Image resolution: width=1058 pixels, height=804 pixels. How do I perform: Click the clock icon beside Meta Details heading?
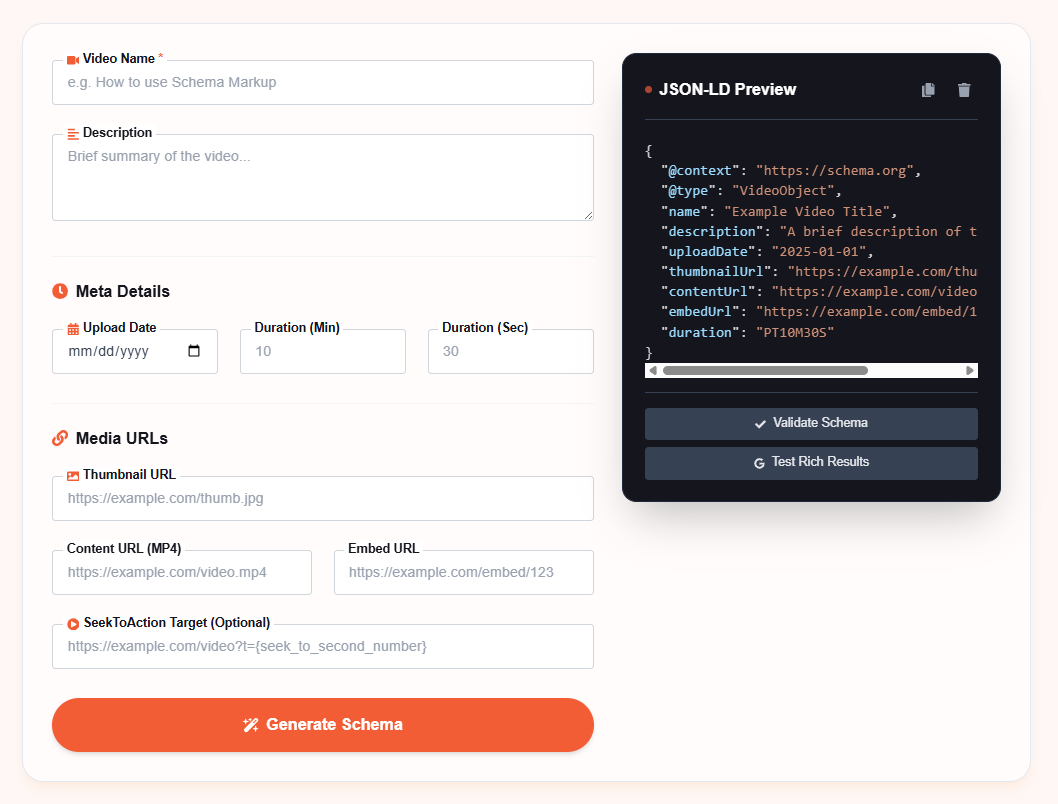point(61,291)
